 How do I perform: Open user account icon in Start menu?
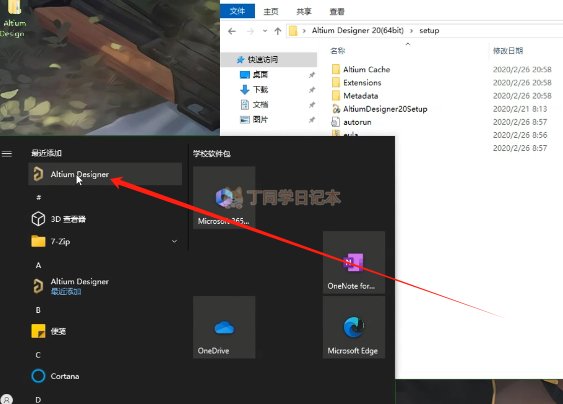pos(7,399)
